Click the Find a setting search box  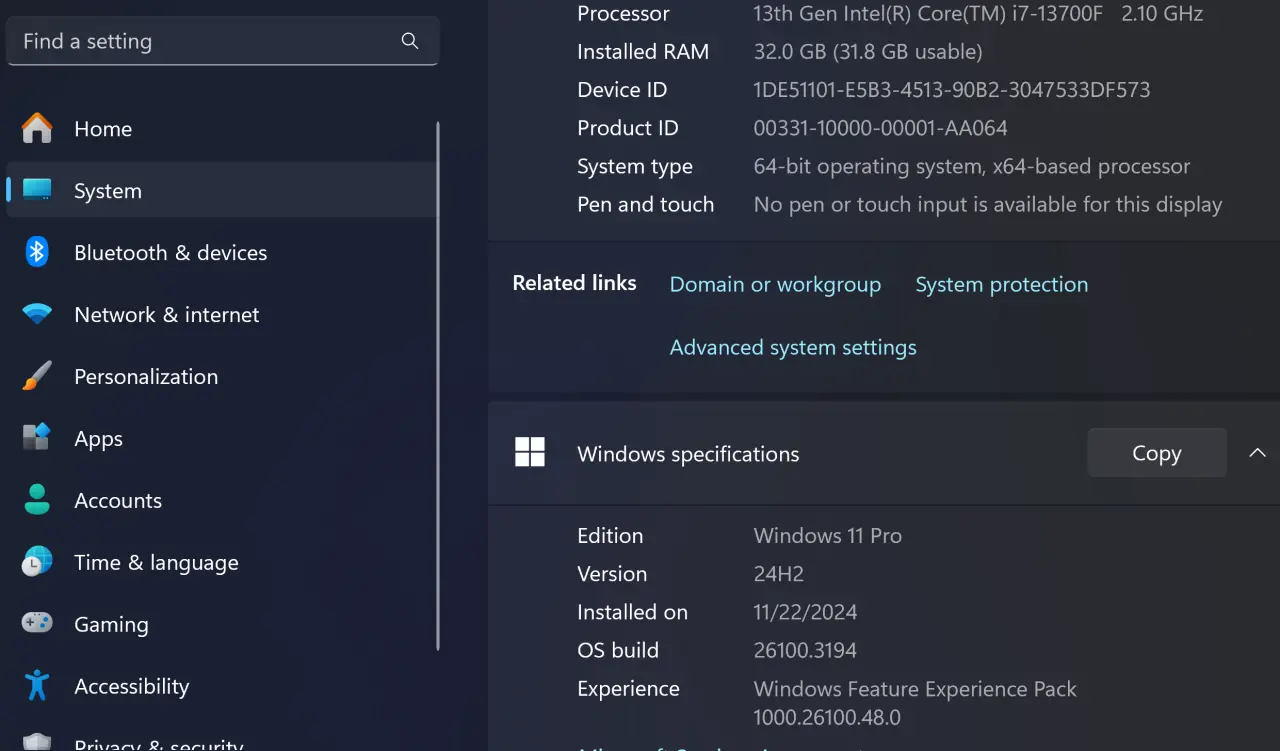coord(222,41)
